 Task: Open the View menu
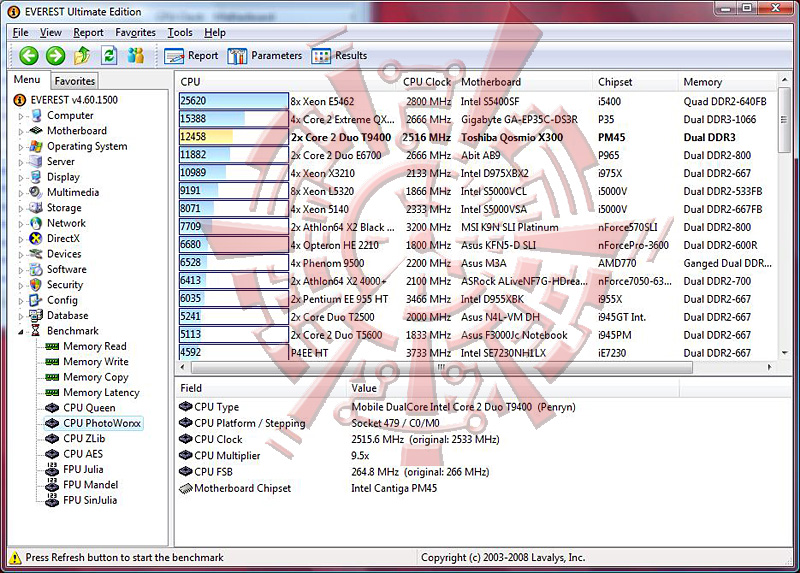point(51,33)
